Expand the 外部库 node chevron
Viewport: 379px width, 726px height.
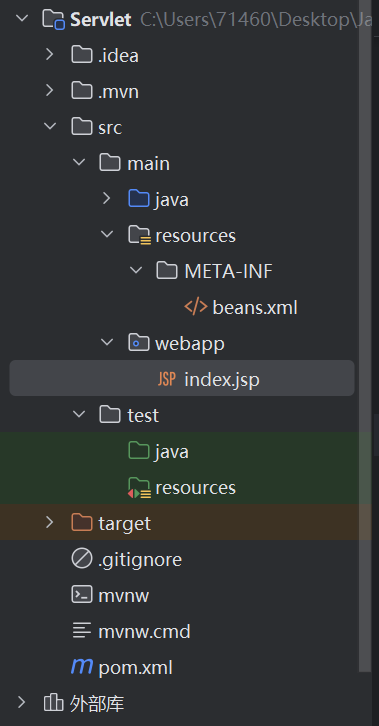(x=21, y=703)
